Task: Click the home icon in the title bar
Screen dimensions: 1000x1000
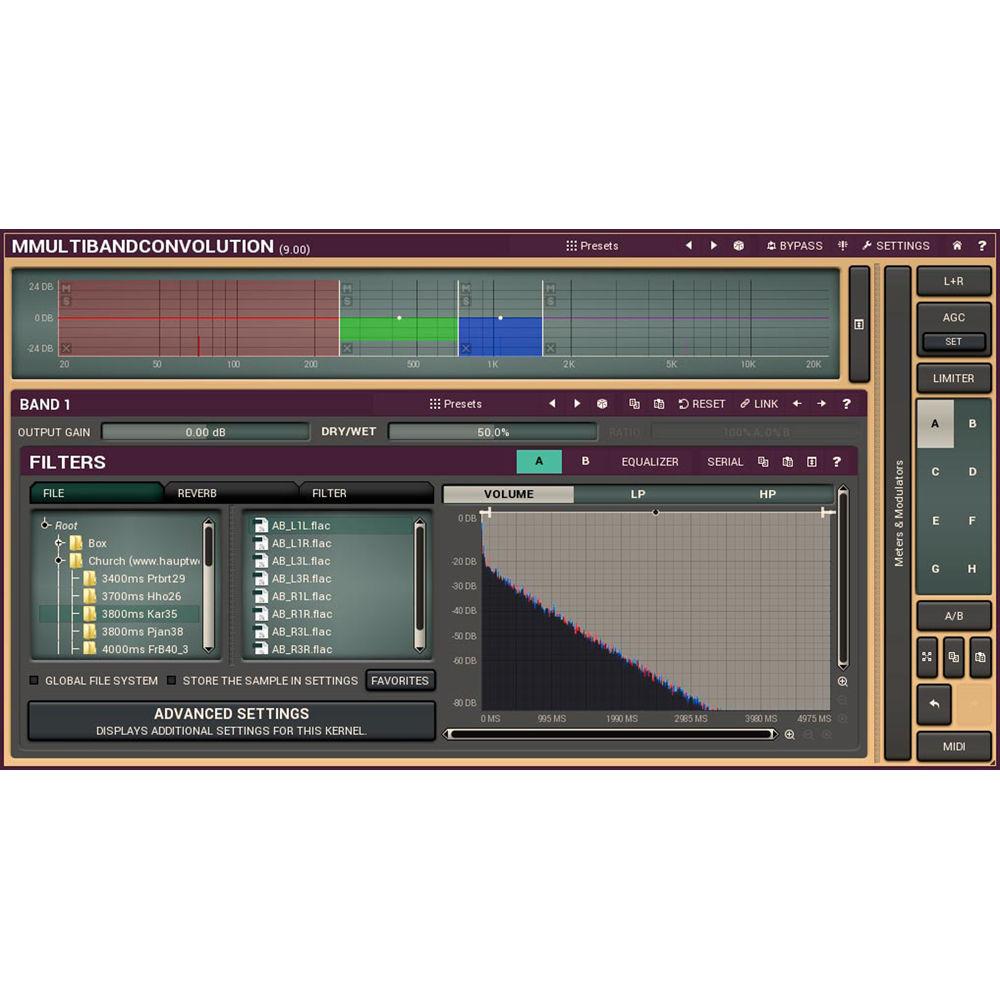Action: pyautogui.click(x=956, y=245)
